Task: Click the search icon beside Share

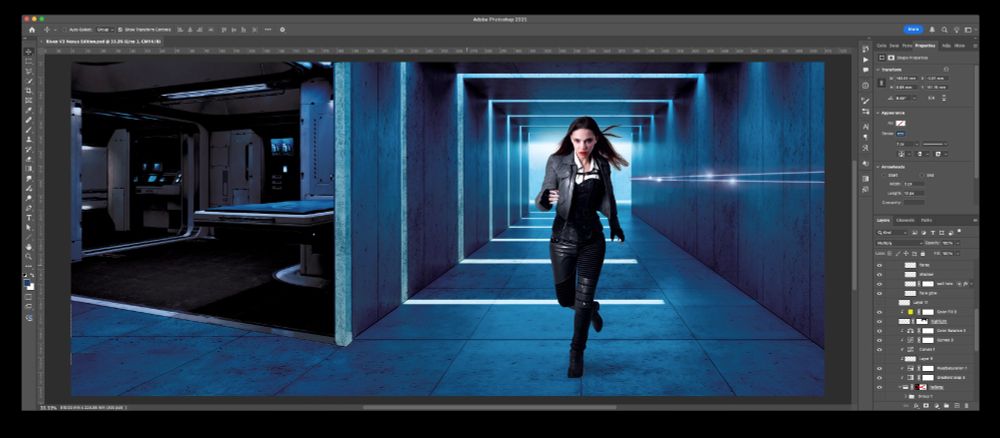Action: [x=945, y=29]
